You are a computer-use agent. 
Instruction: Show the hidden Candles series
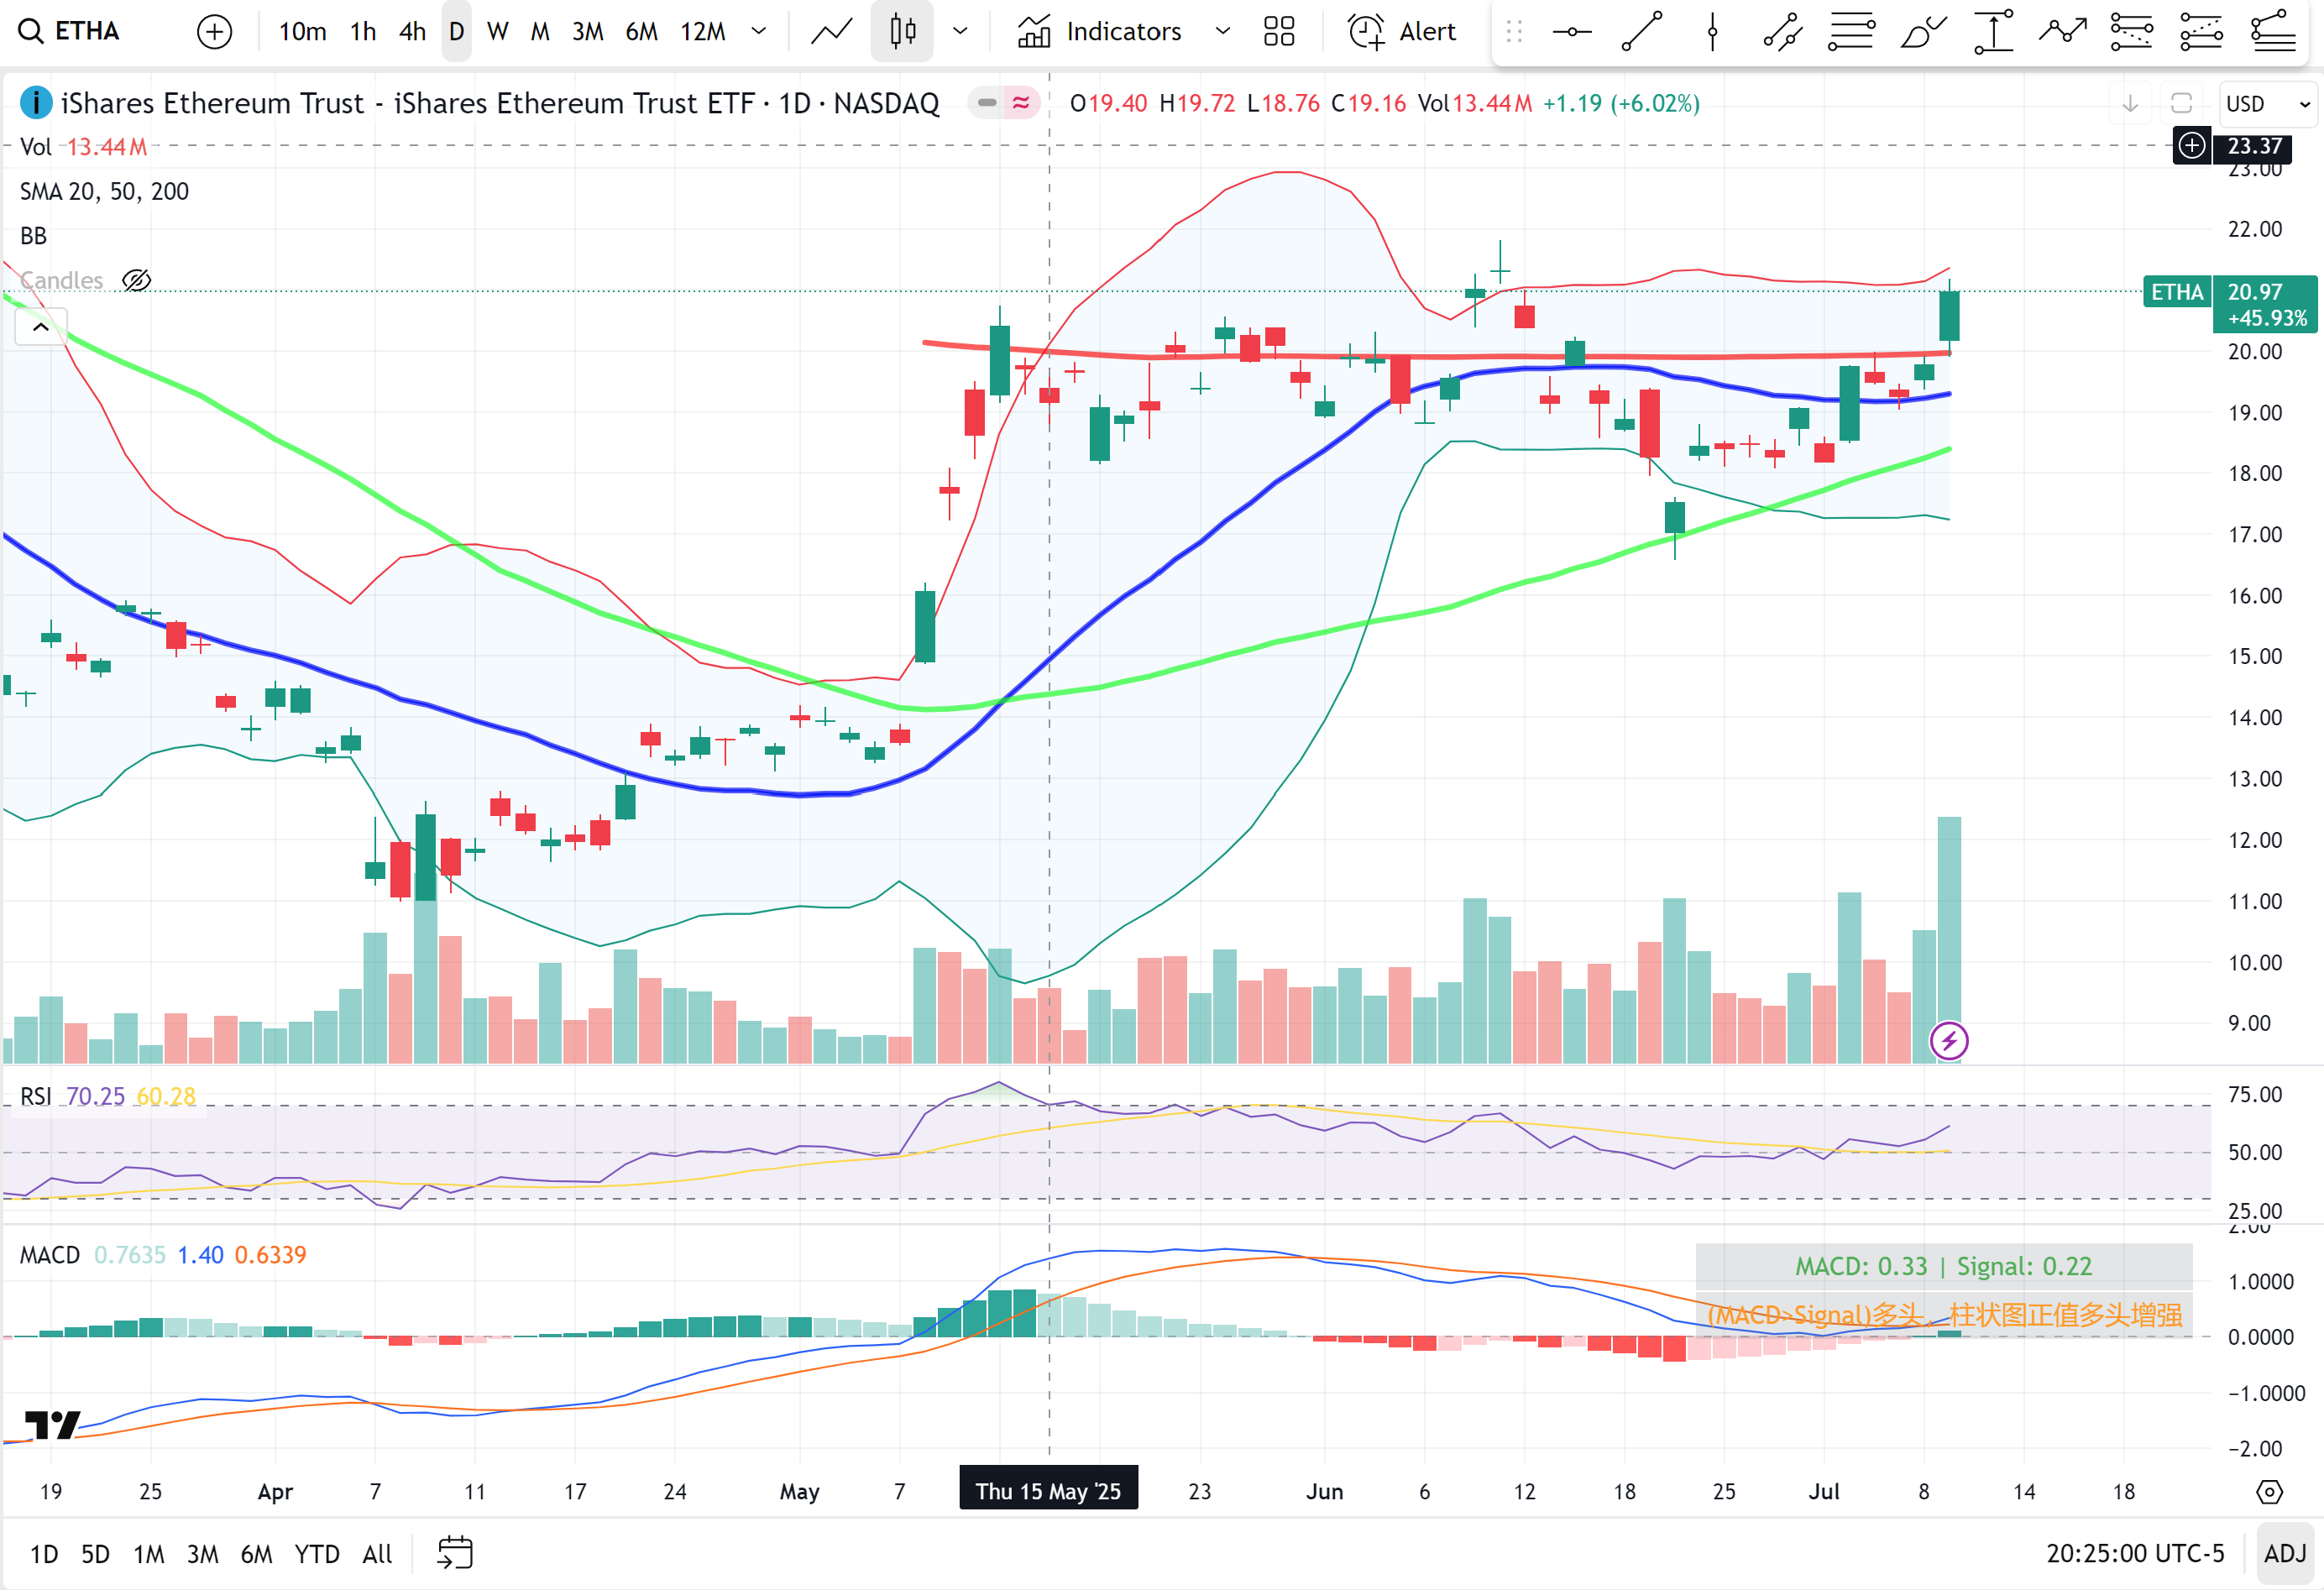click(x=136, y=281)
